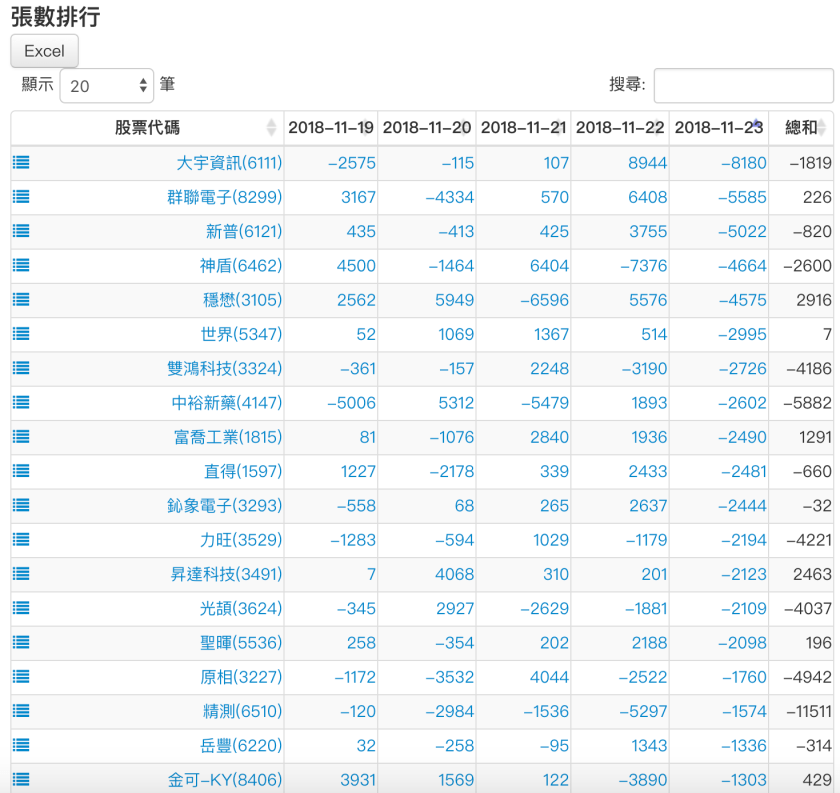Click the list icon beside 精測(6510)
Image resolution: width=840 pixels, height=793 pixels.
20,711
